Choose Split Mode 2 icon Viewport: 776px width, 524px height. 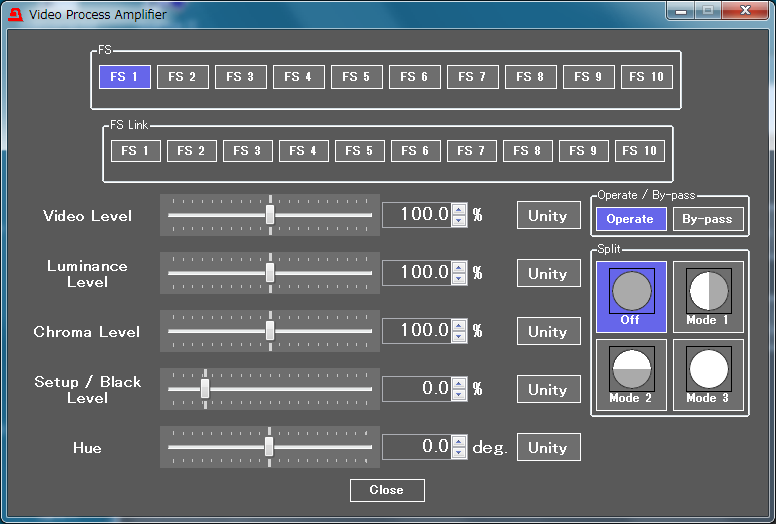coord(630,368)
